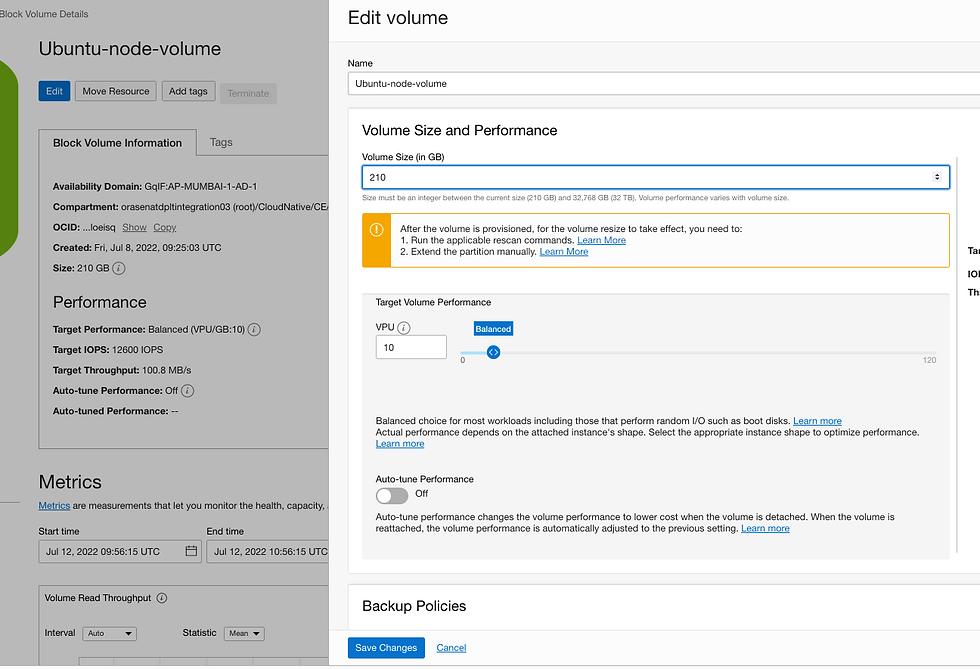The width and height of the screenshot is (980, 669).
Task: Switch to the Tags tab
Action: 221,142
